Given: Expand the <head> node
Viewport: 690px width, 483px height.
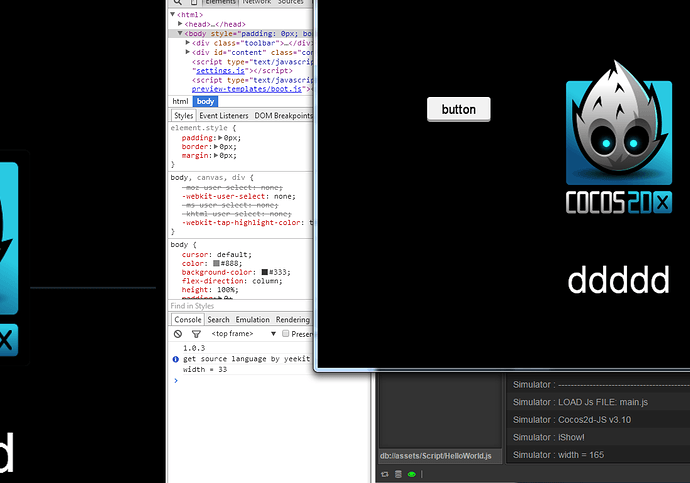Looking at the screenshot, I should [180, 24].
